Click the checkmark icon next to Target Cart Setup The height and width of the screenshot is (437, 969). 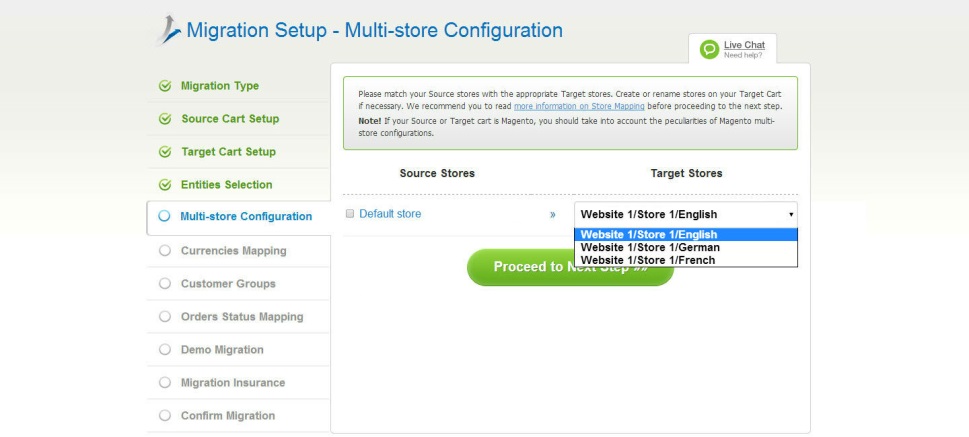(x=164, y=152)
